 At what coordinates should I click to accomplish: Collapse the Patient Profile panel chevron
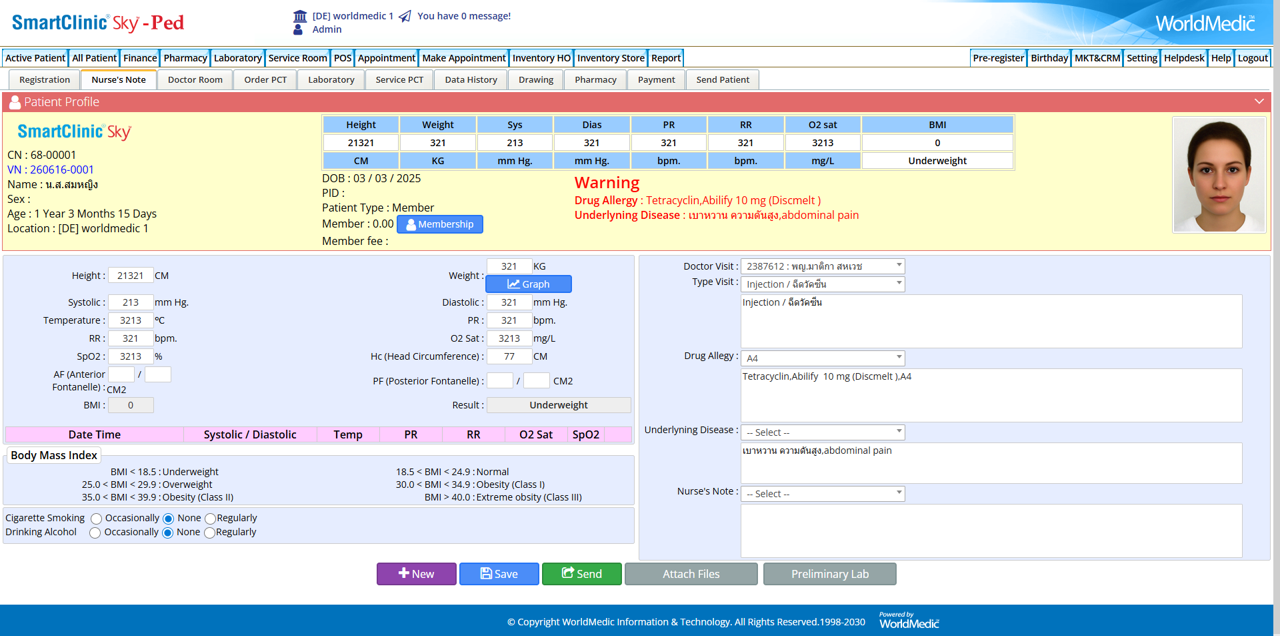pos(1259,102)
